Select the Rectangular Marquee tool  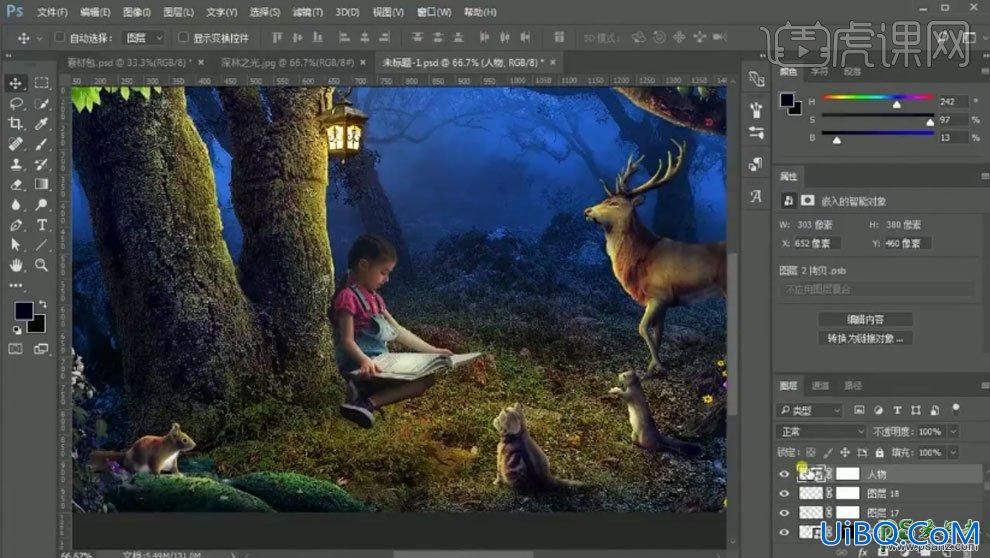(x=42, y=83)
